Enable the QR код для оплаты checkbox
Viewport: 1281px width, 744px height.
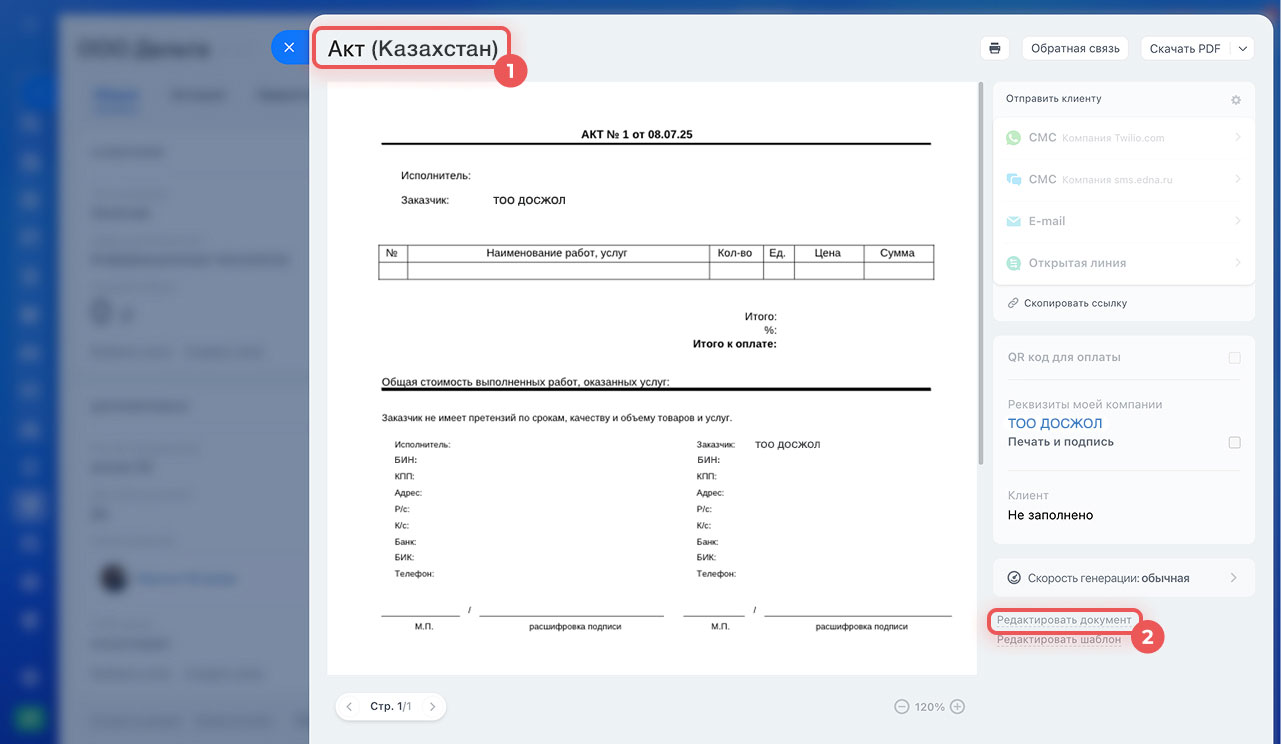1234,358
